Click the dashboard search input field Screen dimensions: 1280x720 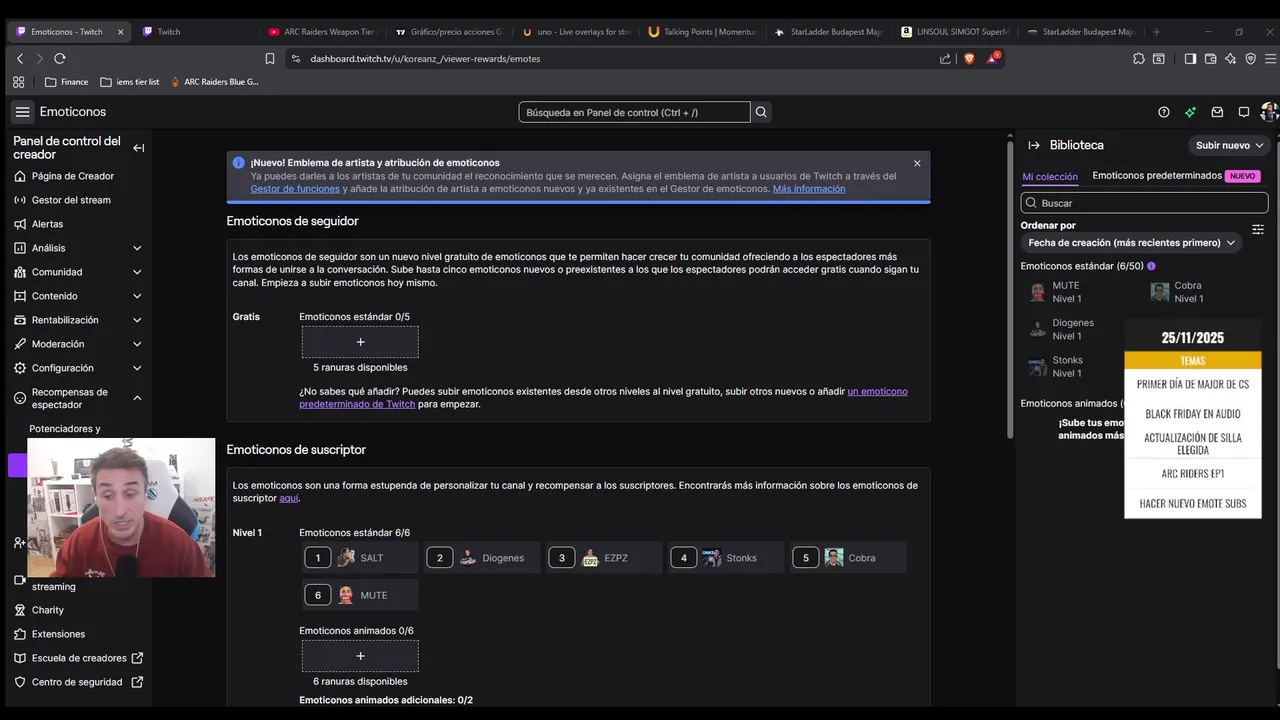634,112
